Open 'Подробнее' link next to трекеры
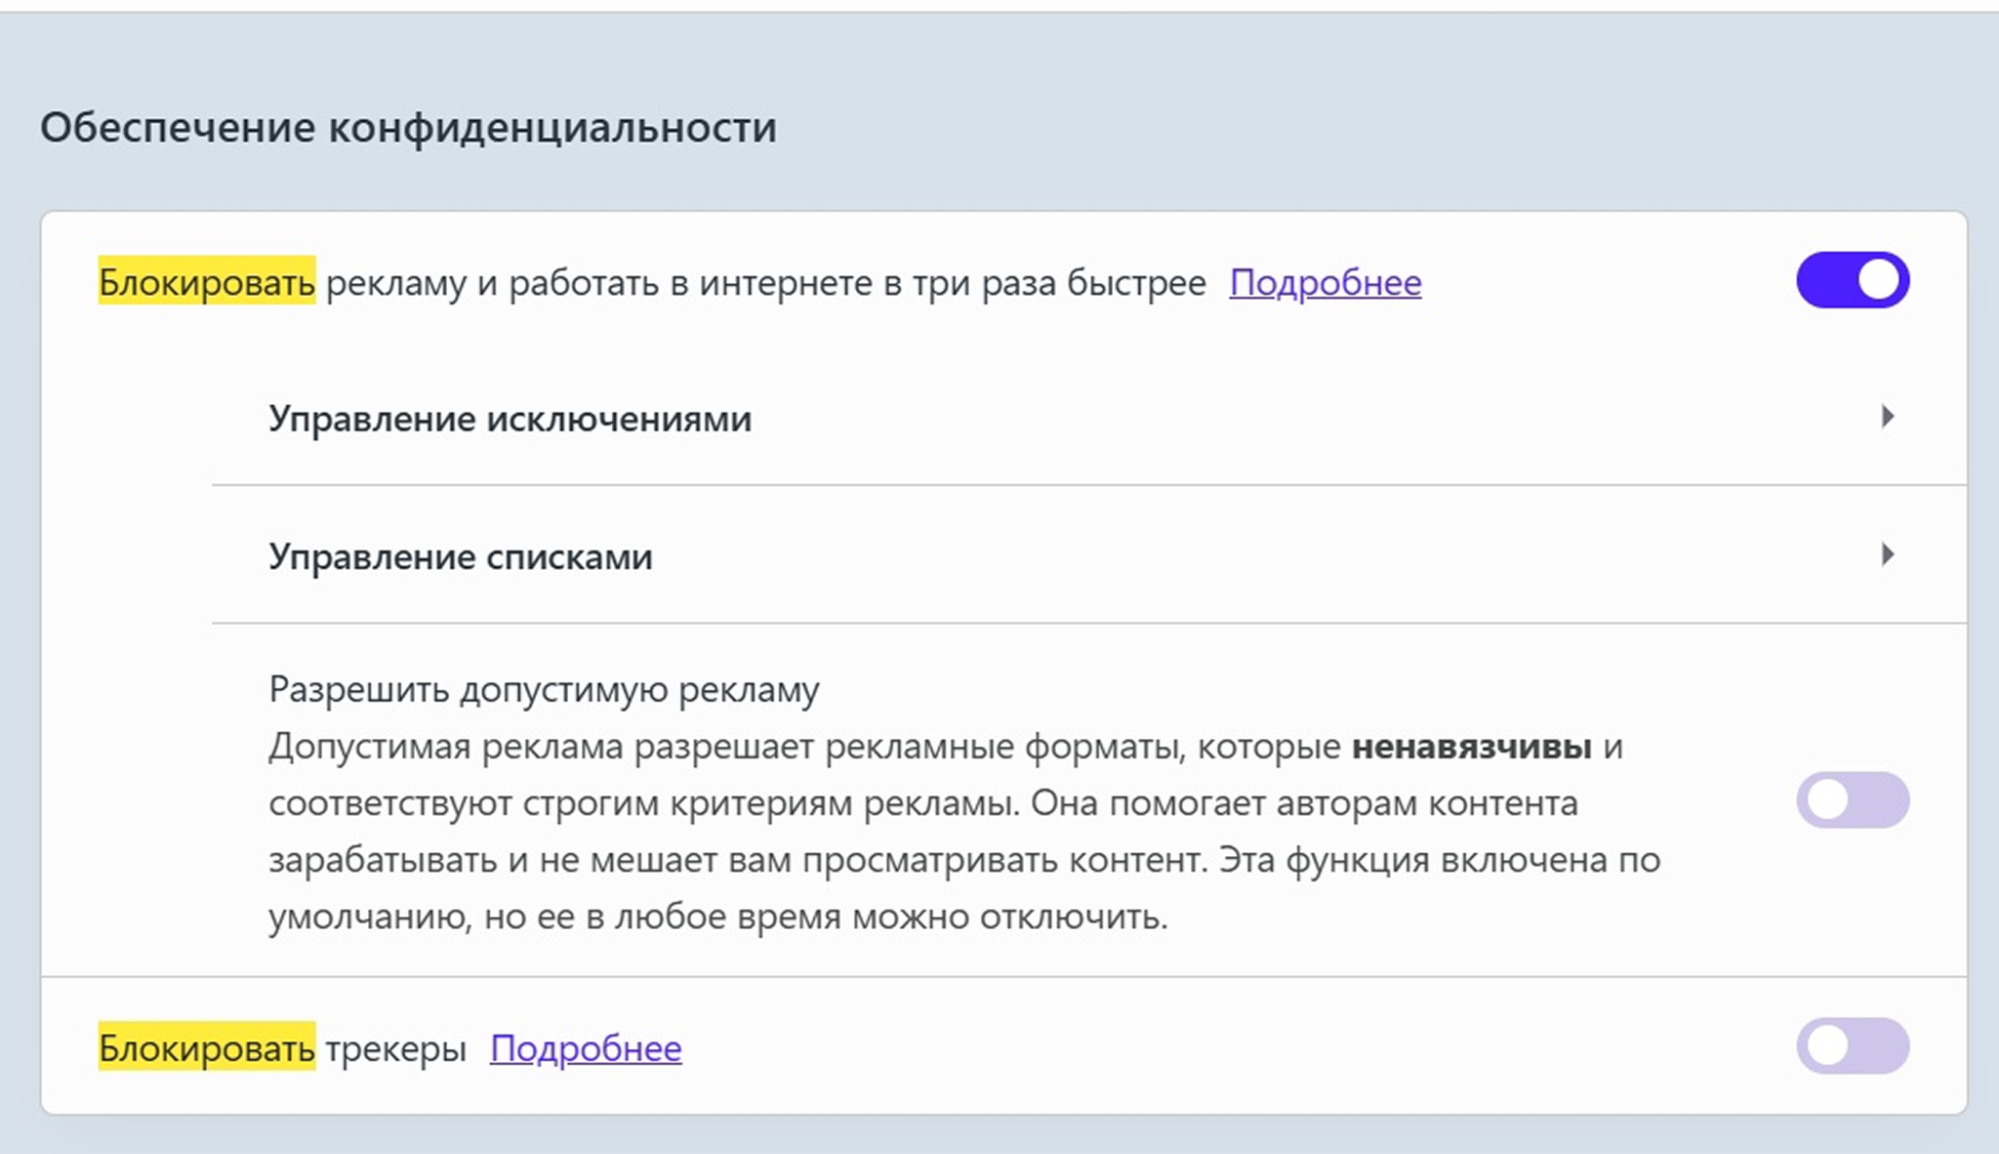The height and width of the screenshot is (1154, 1999). click(x=585, y=1048)
